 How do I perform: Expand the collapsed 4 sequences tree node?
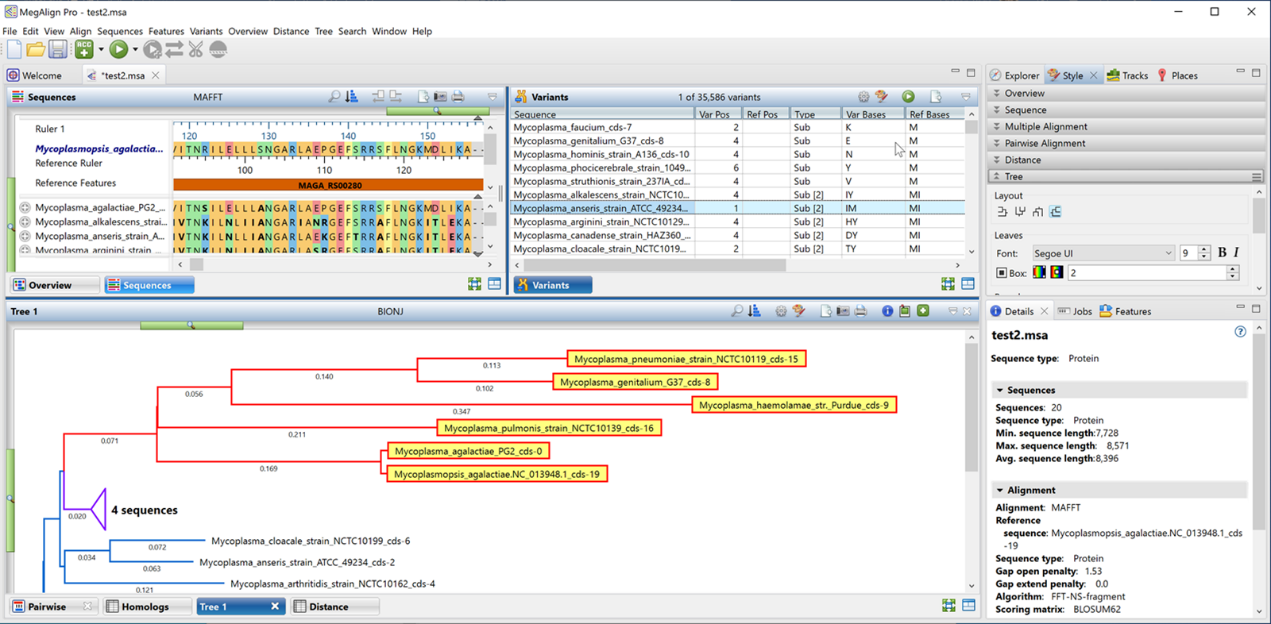click(x=99, y=510)
